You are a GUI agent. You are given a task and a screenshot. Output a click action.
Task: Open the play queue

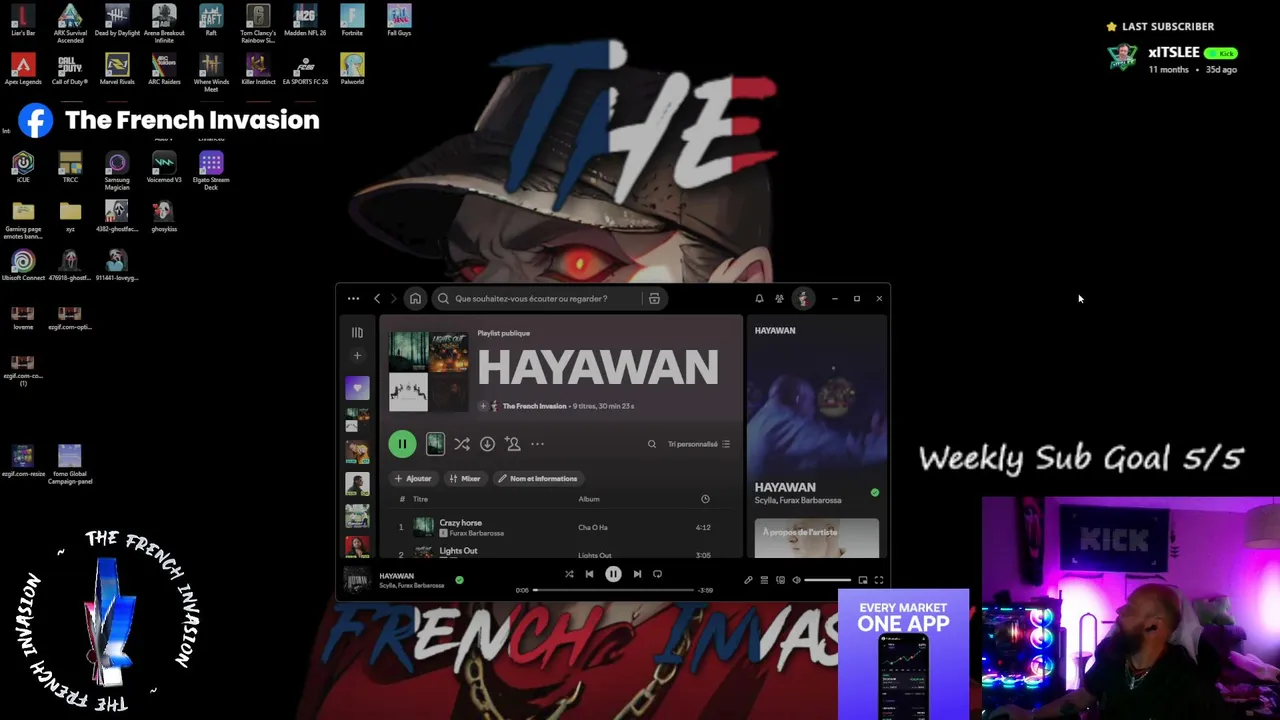pos(764,580)
